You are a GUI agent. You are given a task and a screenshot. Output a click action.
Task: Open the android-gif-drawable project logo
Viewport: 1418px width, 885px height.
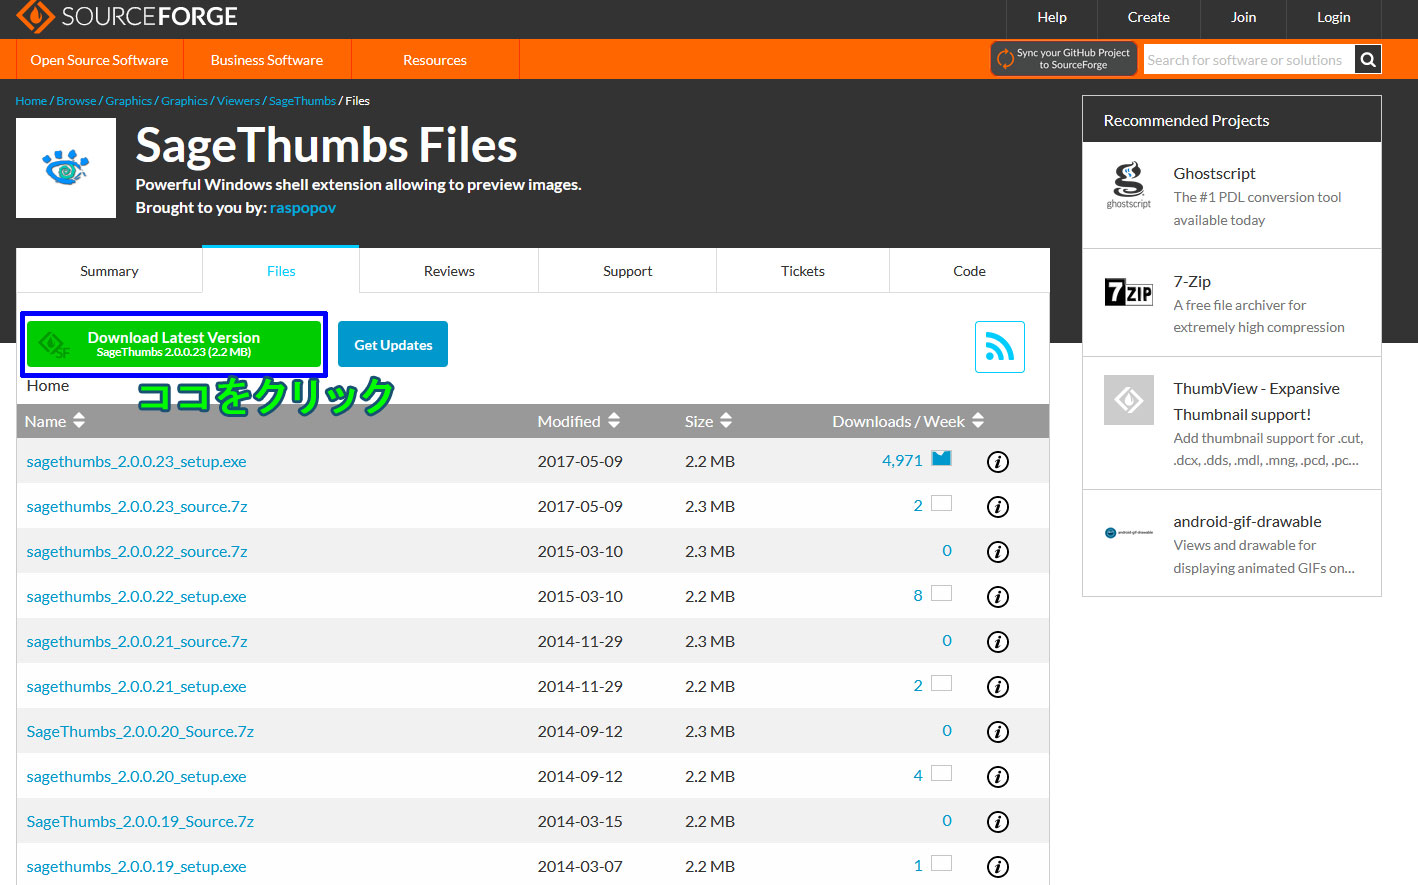1129,533
